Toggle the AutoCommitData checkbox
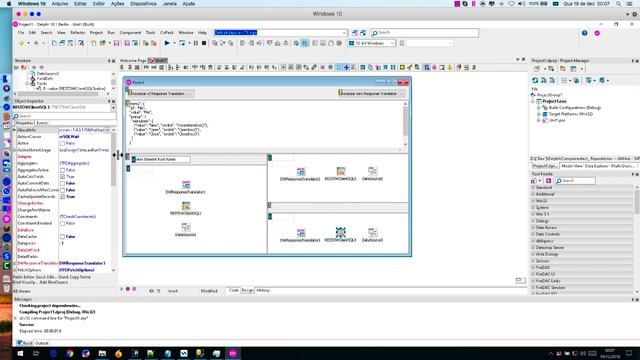This screenshot has height=360, width=640. 62,183
